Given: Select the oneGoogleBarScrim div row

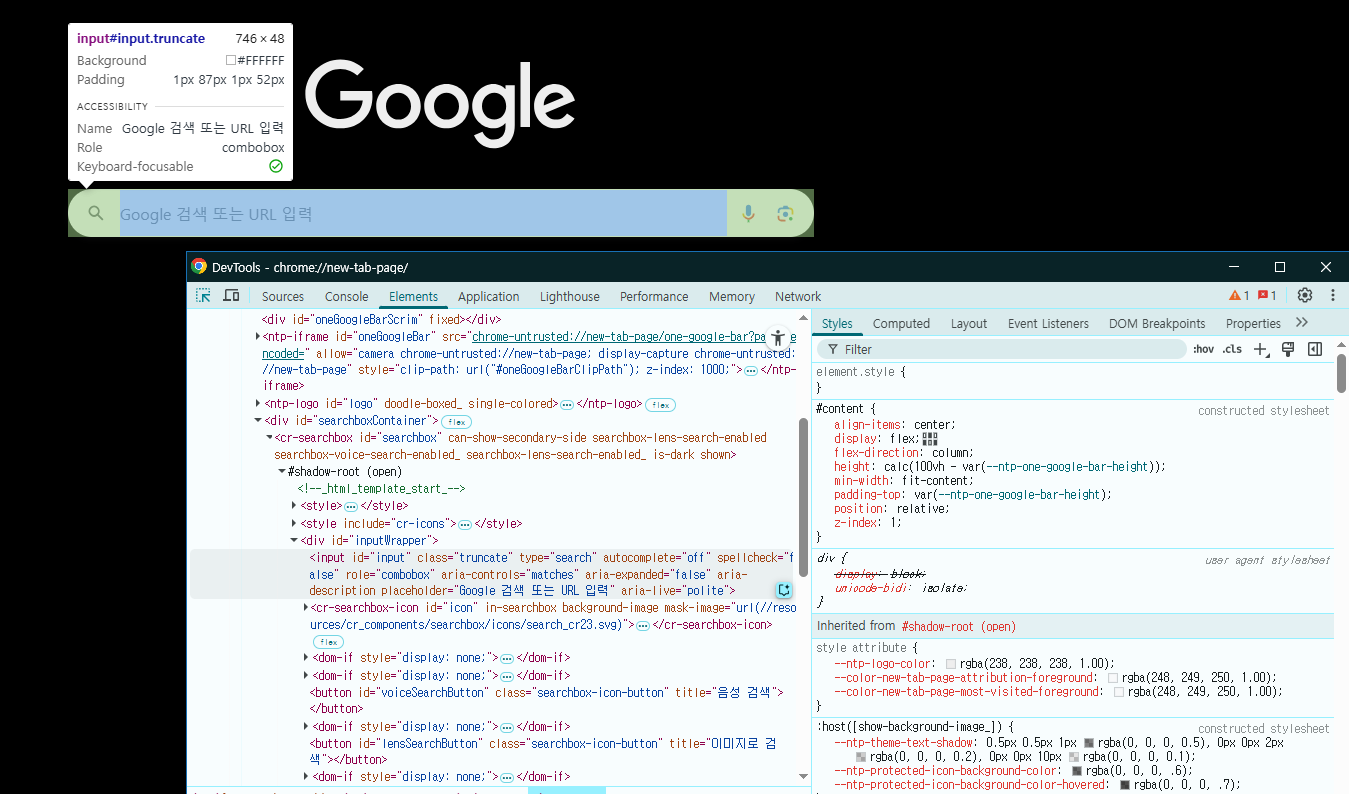Looking at the screenshot, I should tap(381, 320).
